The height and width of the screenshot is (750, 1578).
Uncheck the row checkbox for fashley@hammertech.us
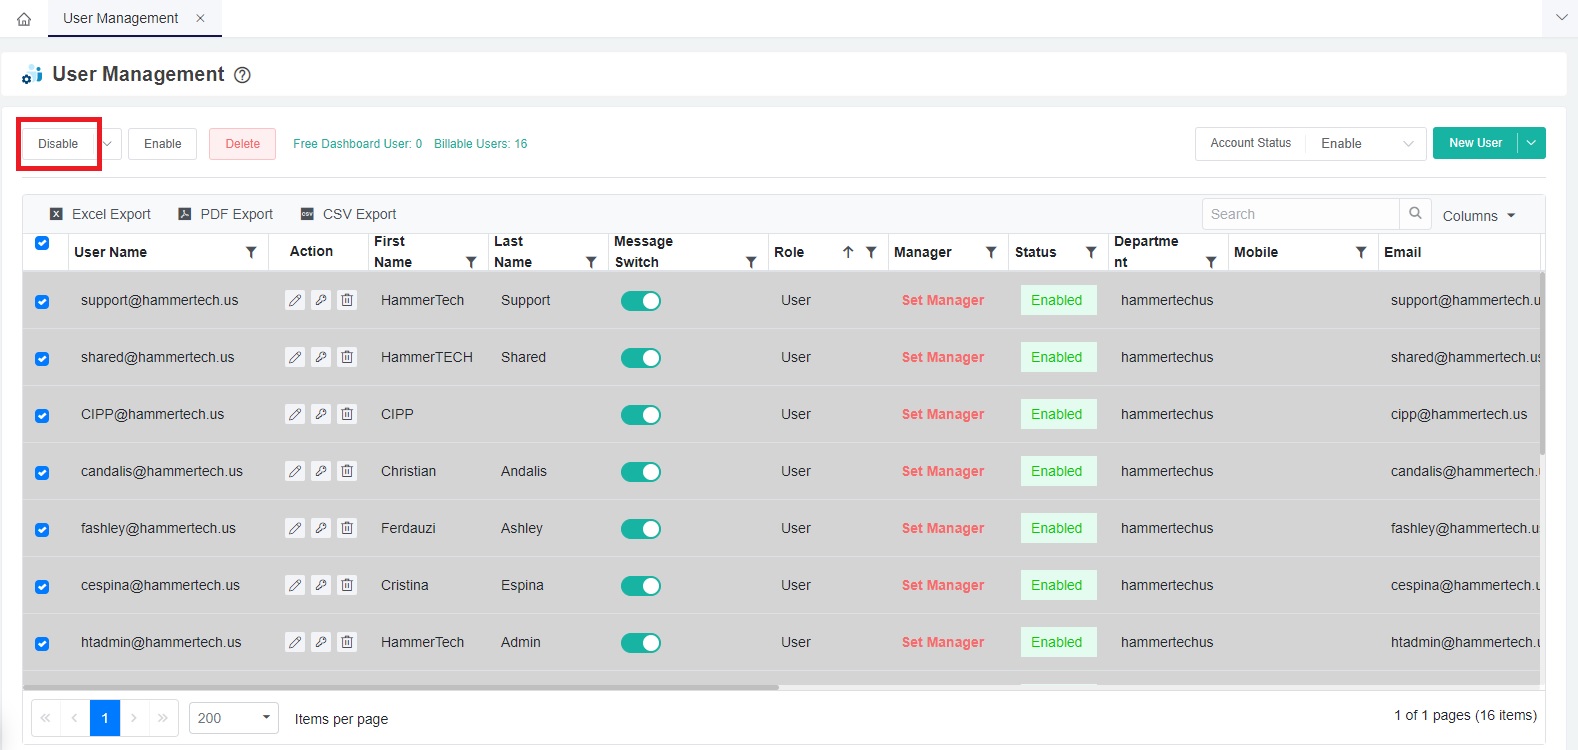click(x=42, y=529)
